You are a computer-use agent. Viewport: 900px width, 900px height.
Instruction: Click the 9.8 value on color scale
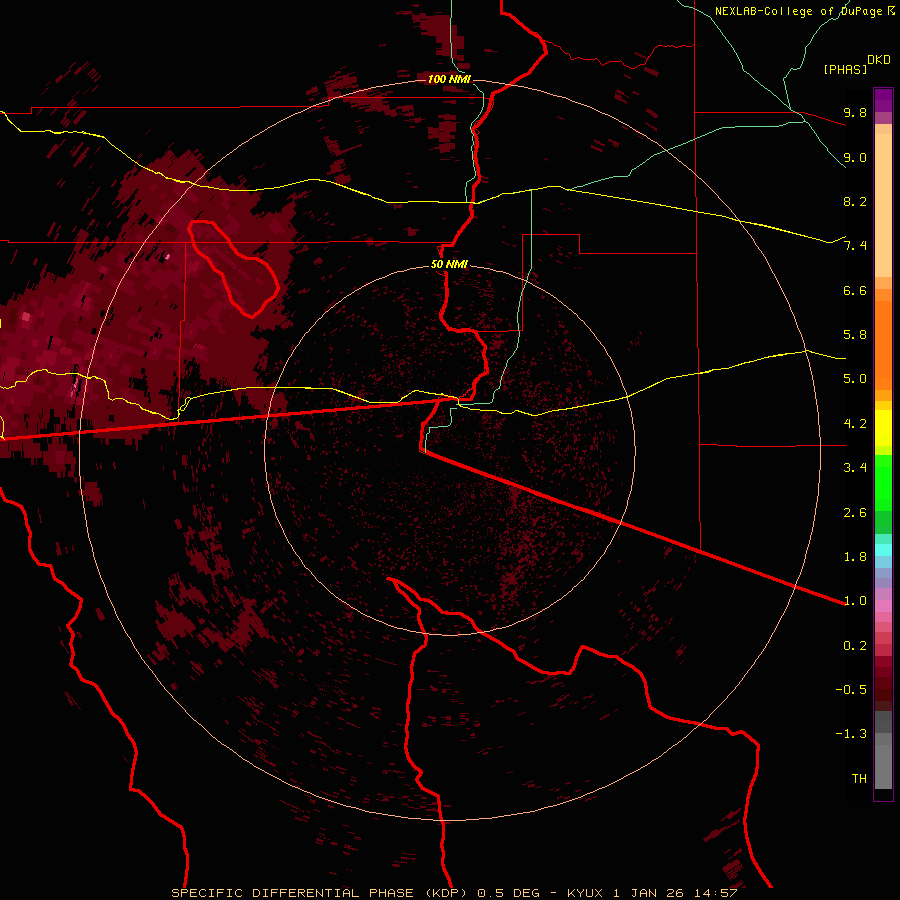pyautogui.click(x=855, y=112)
